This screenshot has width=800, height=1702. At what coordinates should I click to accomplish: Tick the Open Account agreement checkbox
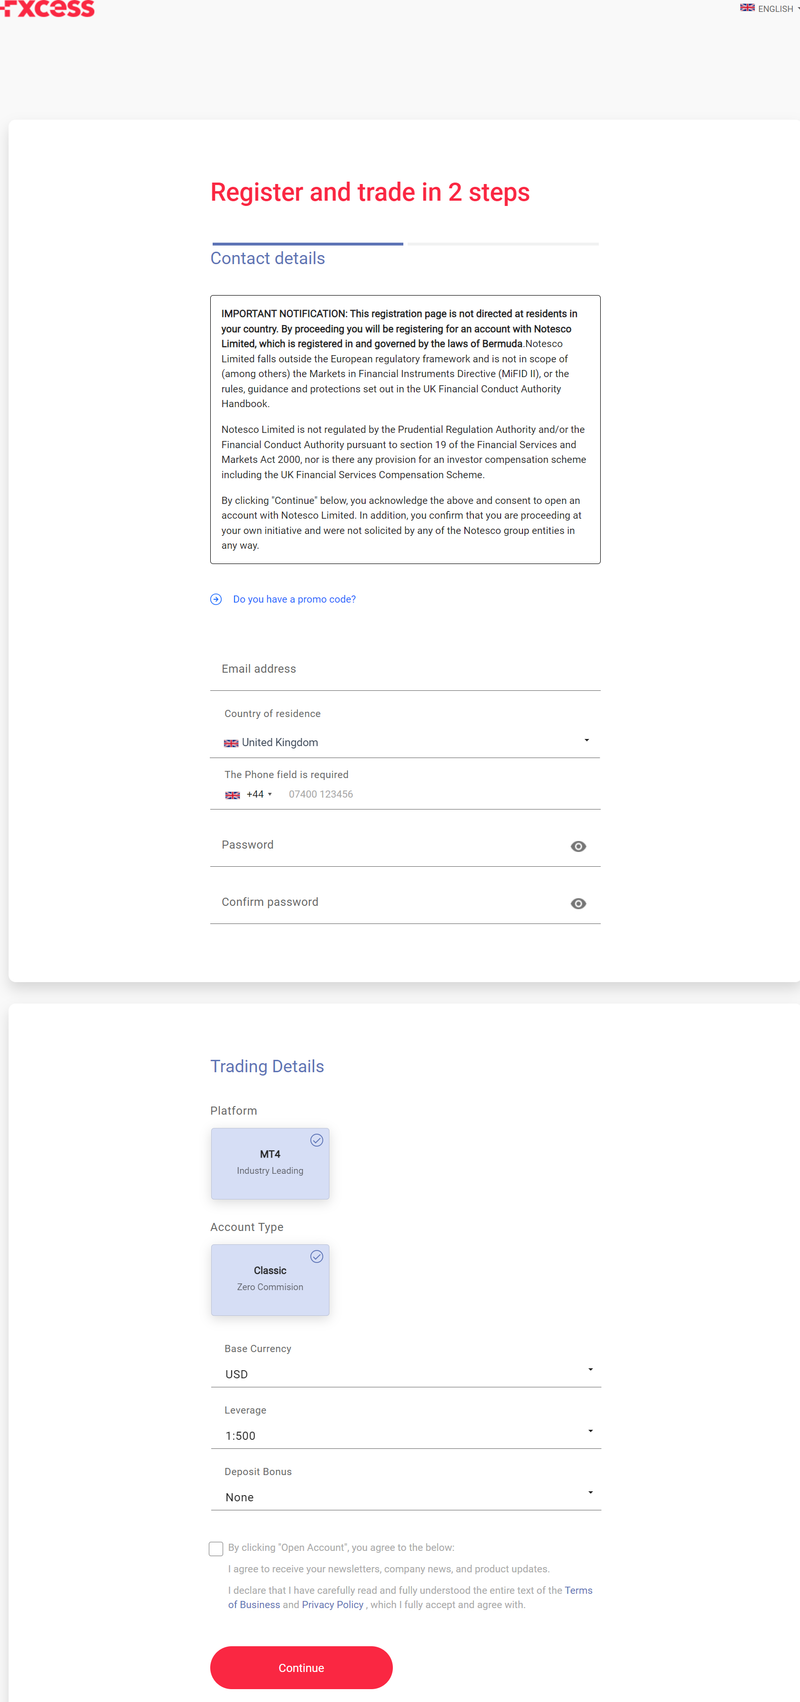click(216, 1548)
